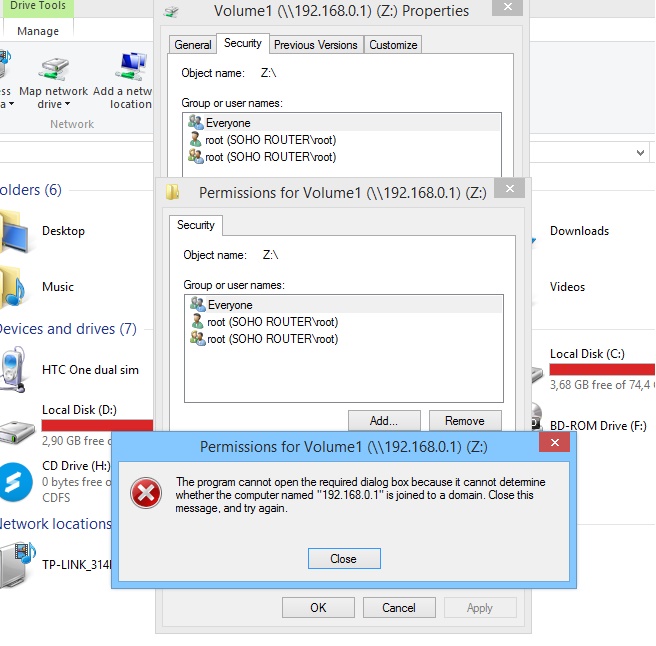Image resolution: width=656 pixels, height=646 pixels.
Task: Click single user icon in Permissions list
Action: point(197,321)
